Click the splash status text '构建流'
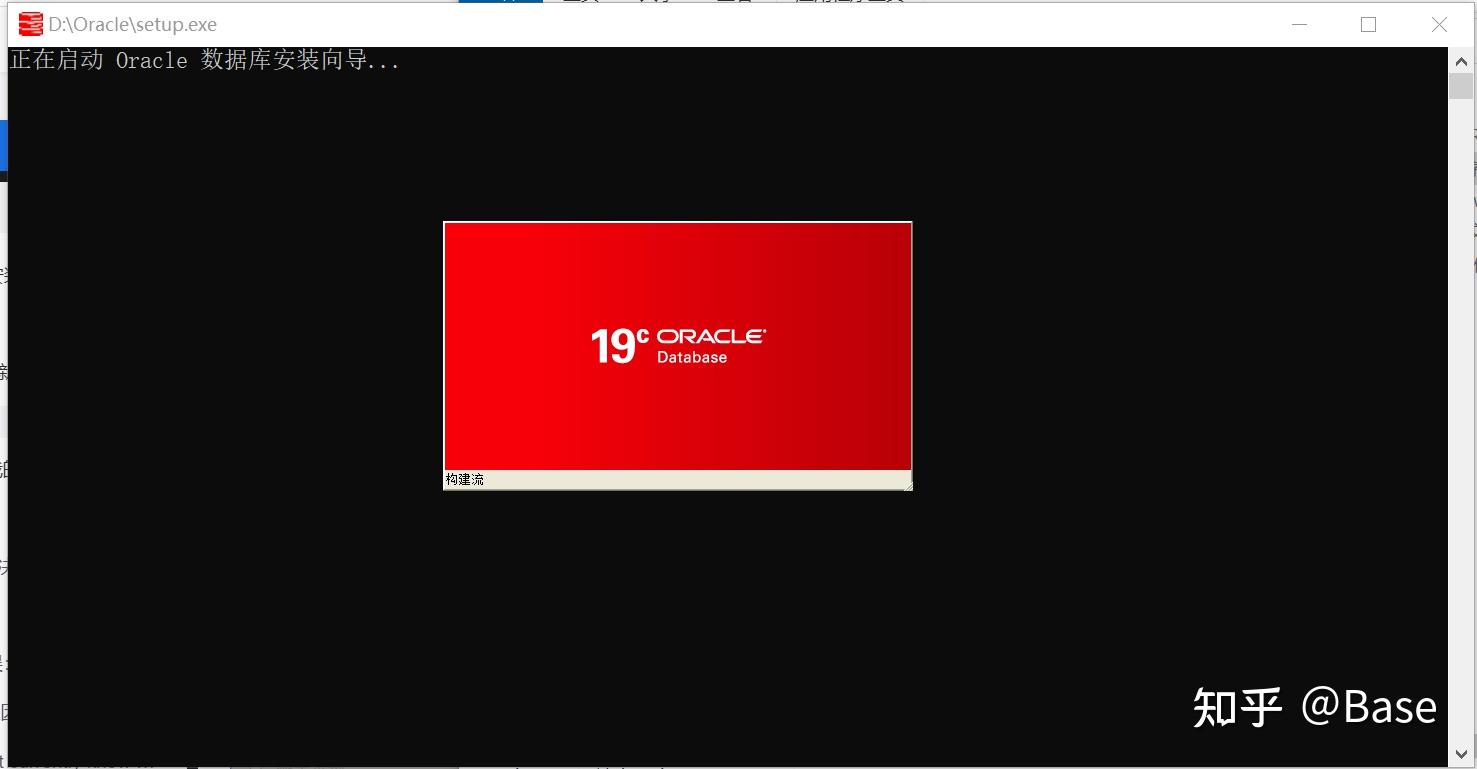The image size is (1477, 769). click(465, 480)
